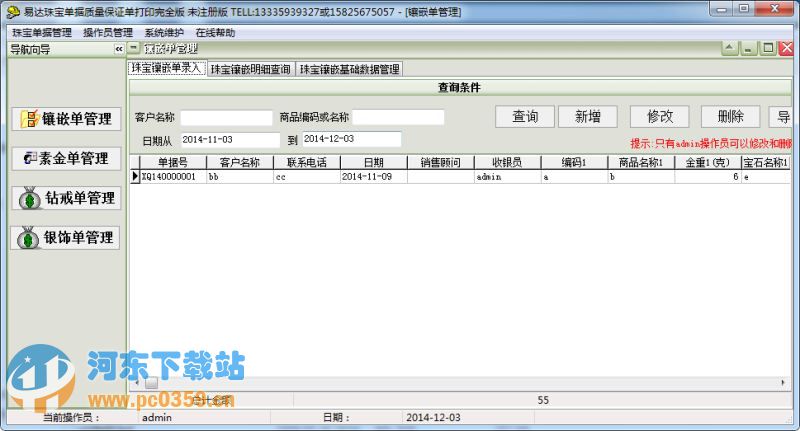Click the partially visible 导 export button
This screenshot has height=431, width=800.
pos(781,117)
